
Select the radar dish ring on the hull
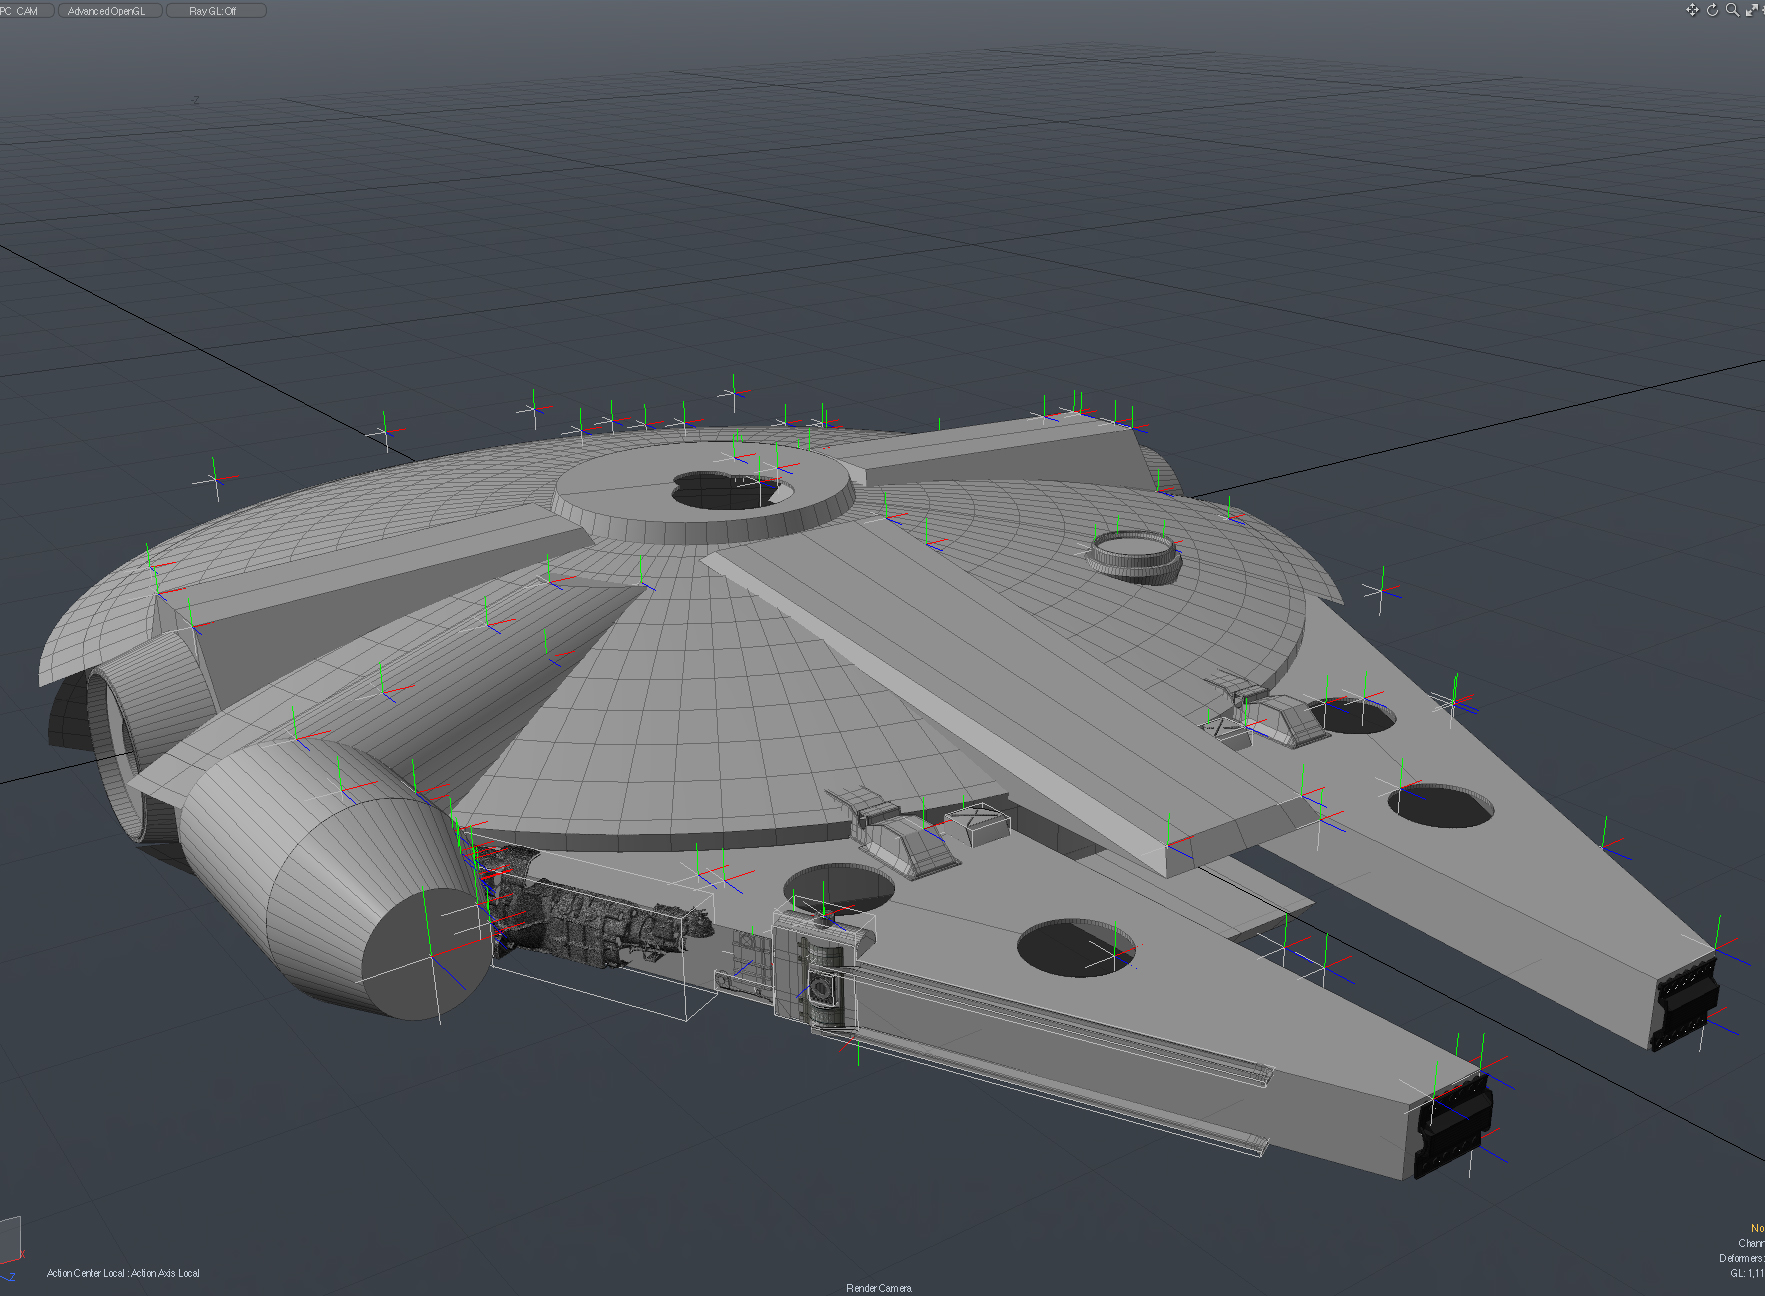point(1136,556)
